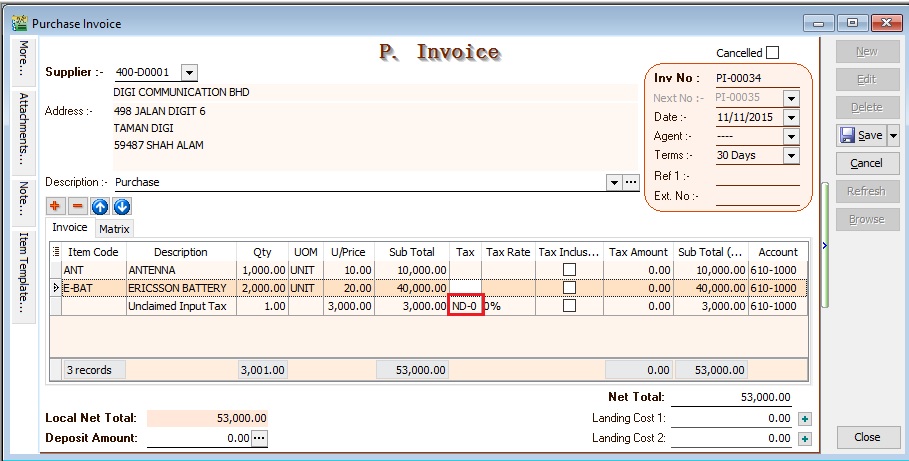Expand the Supplier code dropdown

190,72
